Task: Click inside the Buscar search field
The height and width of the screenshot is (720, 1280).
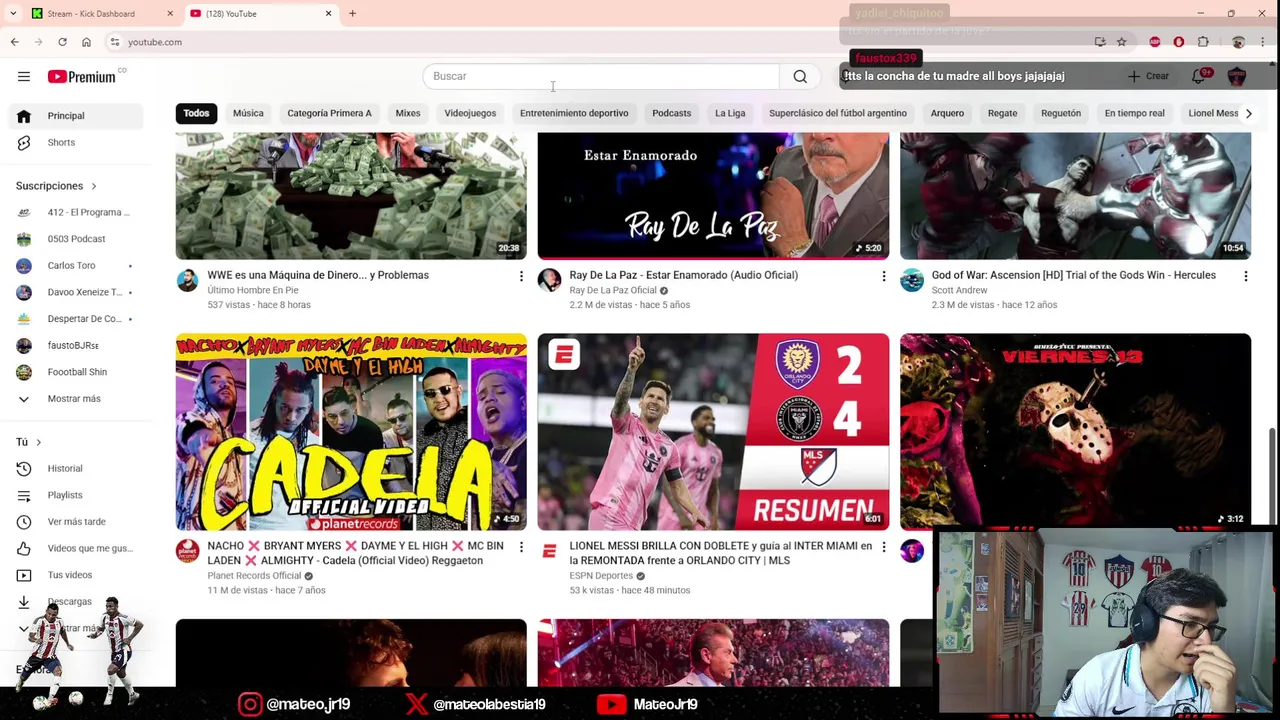Action: [x=601, y=76]
